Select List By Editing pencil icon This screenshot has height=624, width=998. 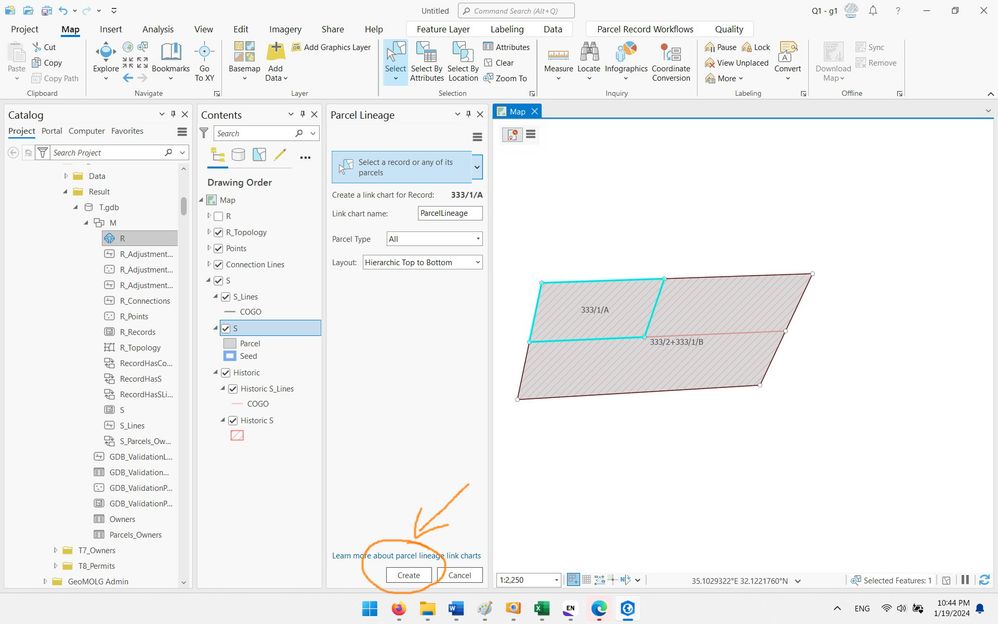tap(280, 155)
